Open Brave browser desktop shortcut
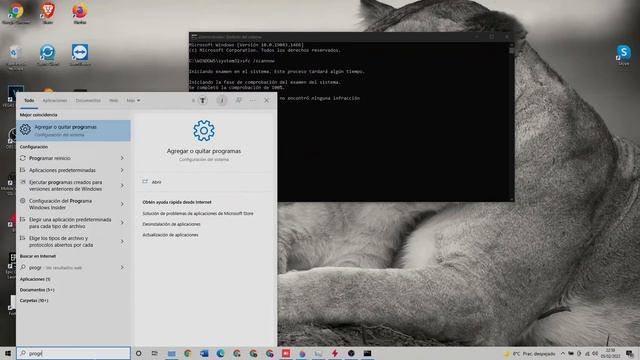The height and width of the screenshot is (360, 640). pyautogui.click(x=48, y=12)
